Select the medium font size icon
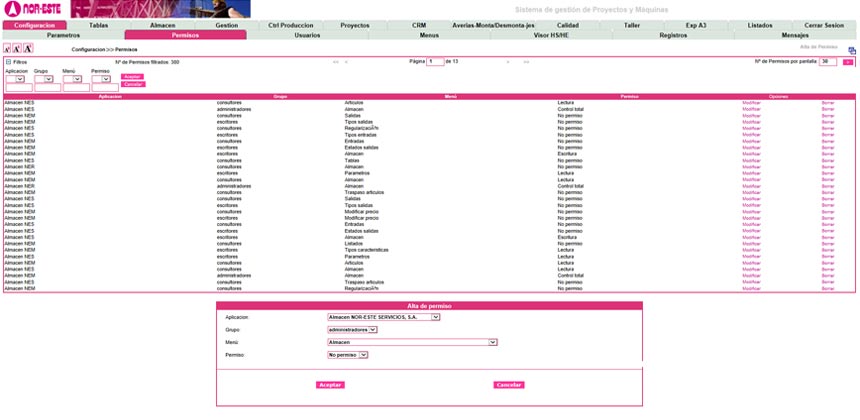 (16, 49)
